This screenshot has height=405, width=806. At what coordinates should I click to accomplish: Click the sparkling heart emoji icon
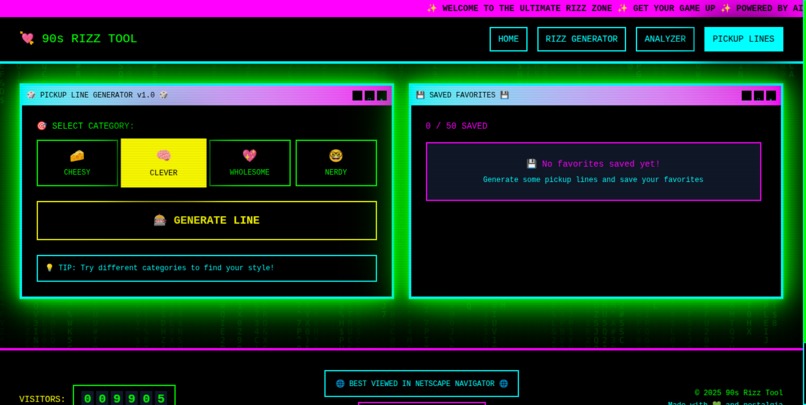pyautogui.click(x=250, y=156)
